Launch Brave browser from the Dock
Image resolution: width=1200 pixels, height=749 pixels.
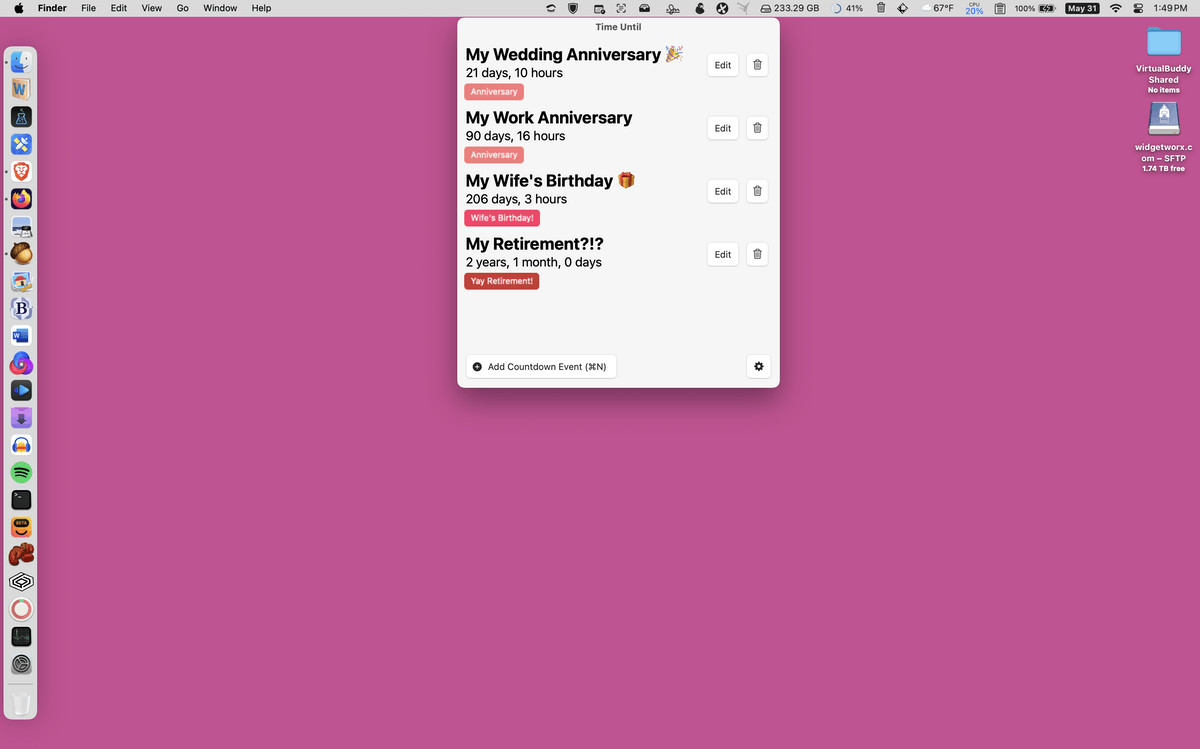click(x=21, y=171)
